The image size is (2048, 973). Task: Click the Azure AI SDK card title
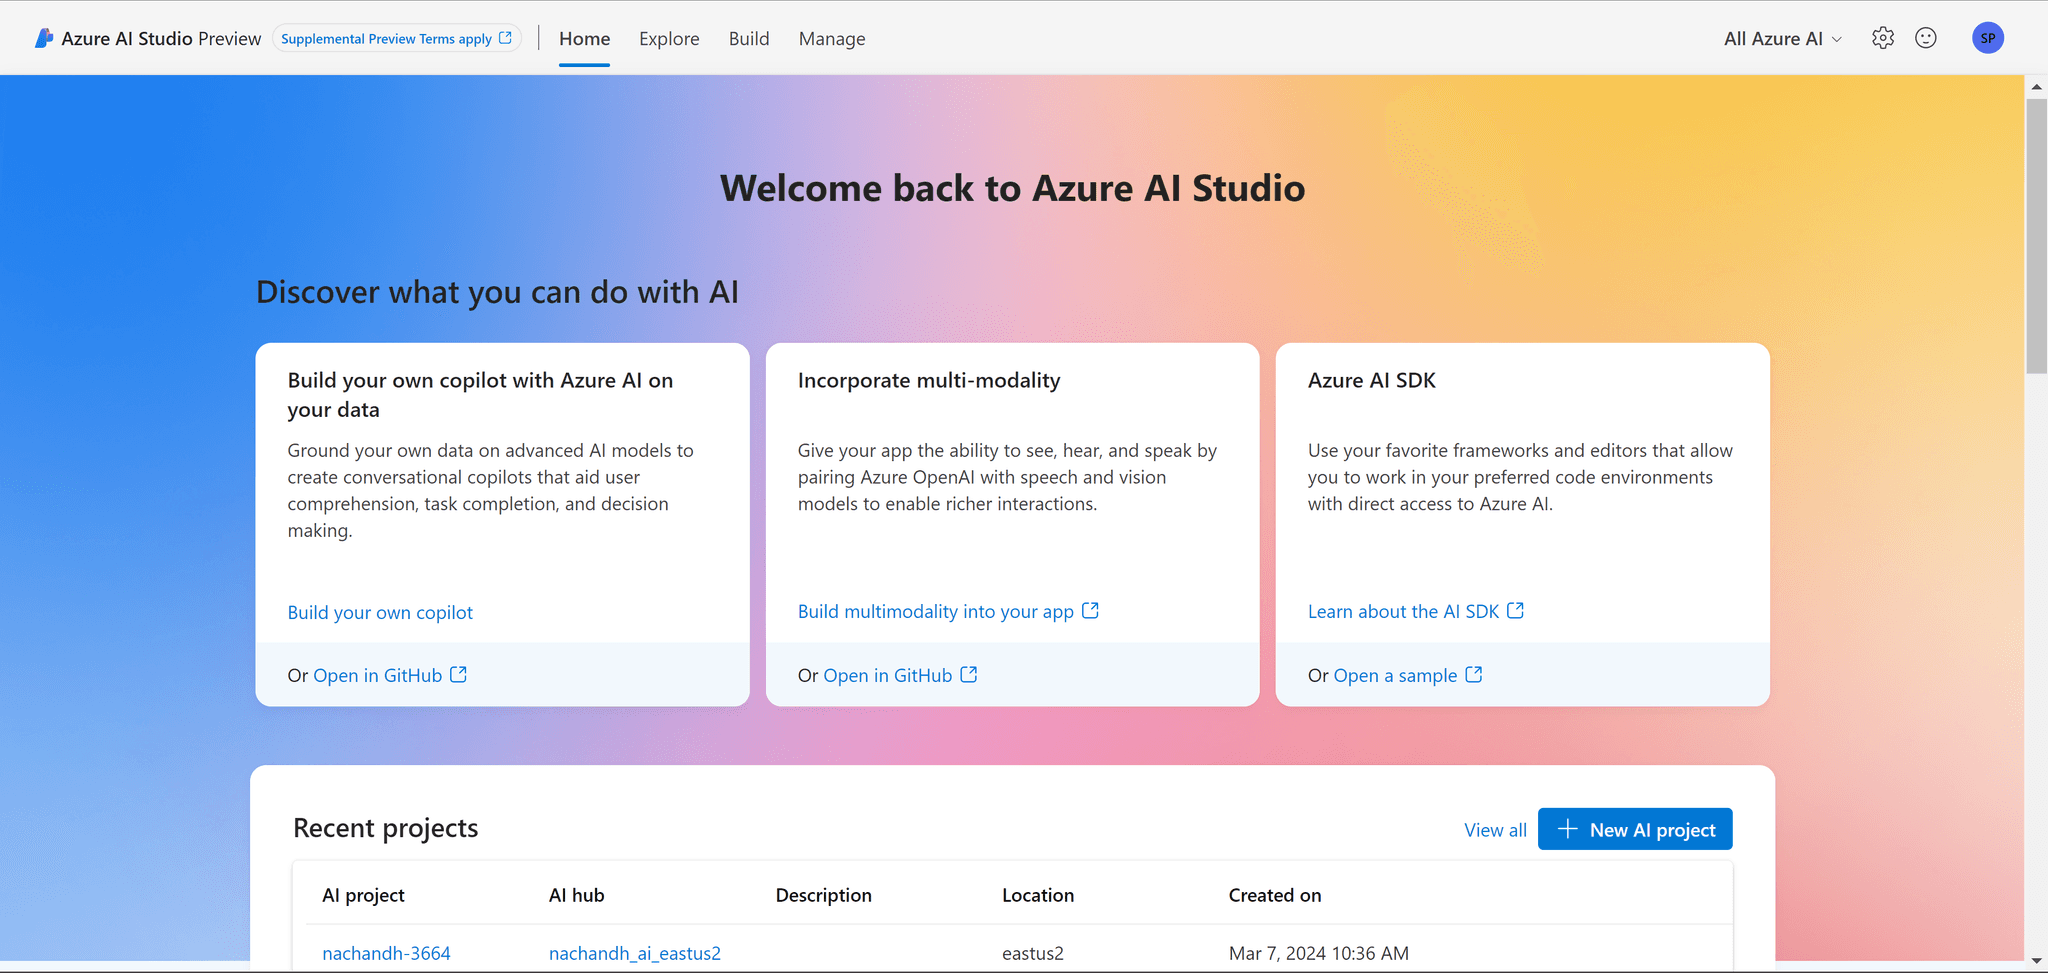[x=1372, y=380]
